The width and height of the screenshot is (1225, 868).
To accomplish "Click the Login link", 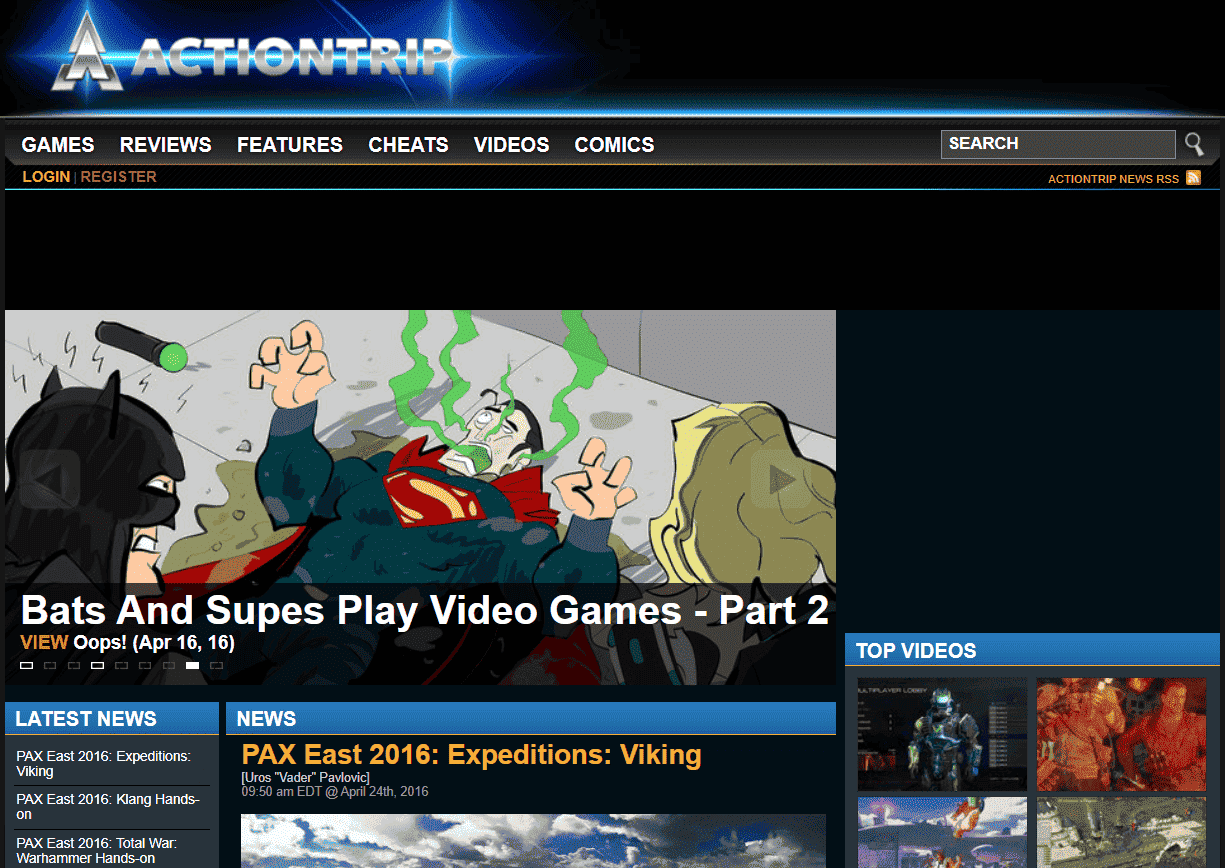I will click(x=46, y=177).
